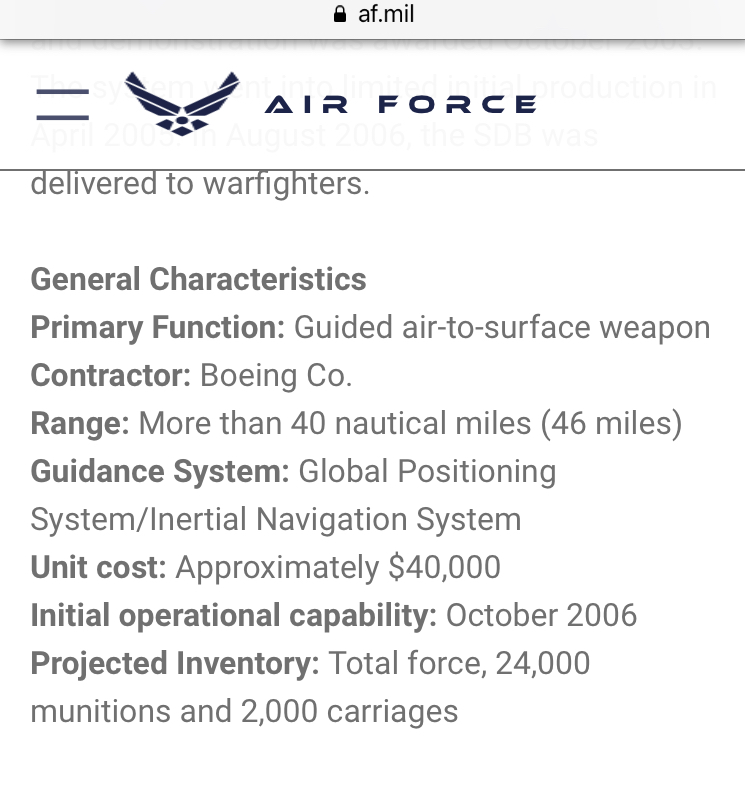Screen dimensions: 745x807
Task: Click the Primary Function label
Action: coord(157,328)
